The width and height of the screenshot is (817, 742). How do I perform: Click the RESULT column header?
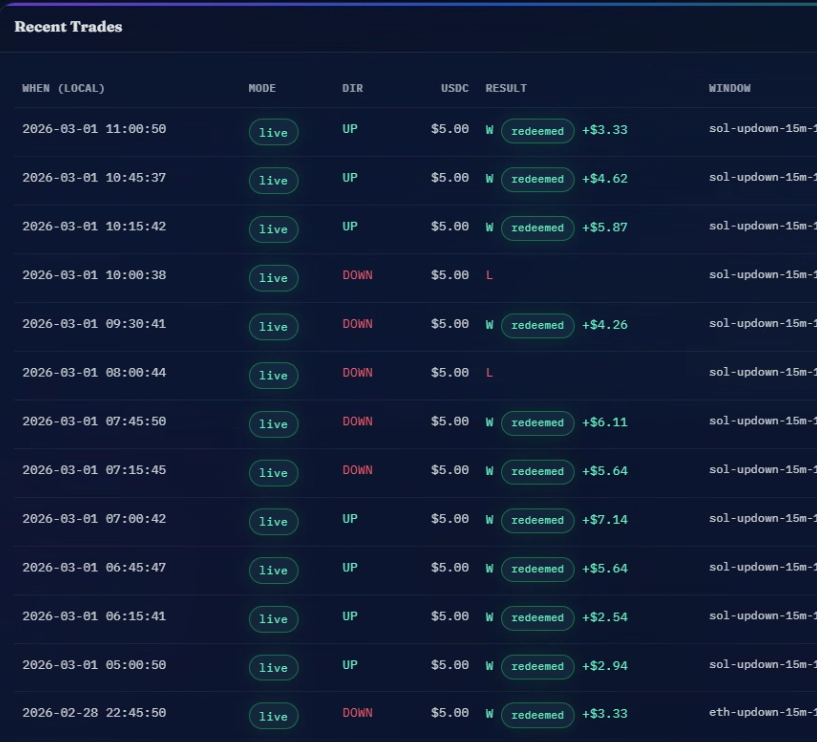(506, 88)
